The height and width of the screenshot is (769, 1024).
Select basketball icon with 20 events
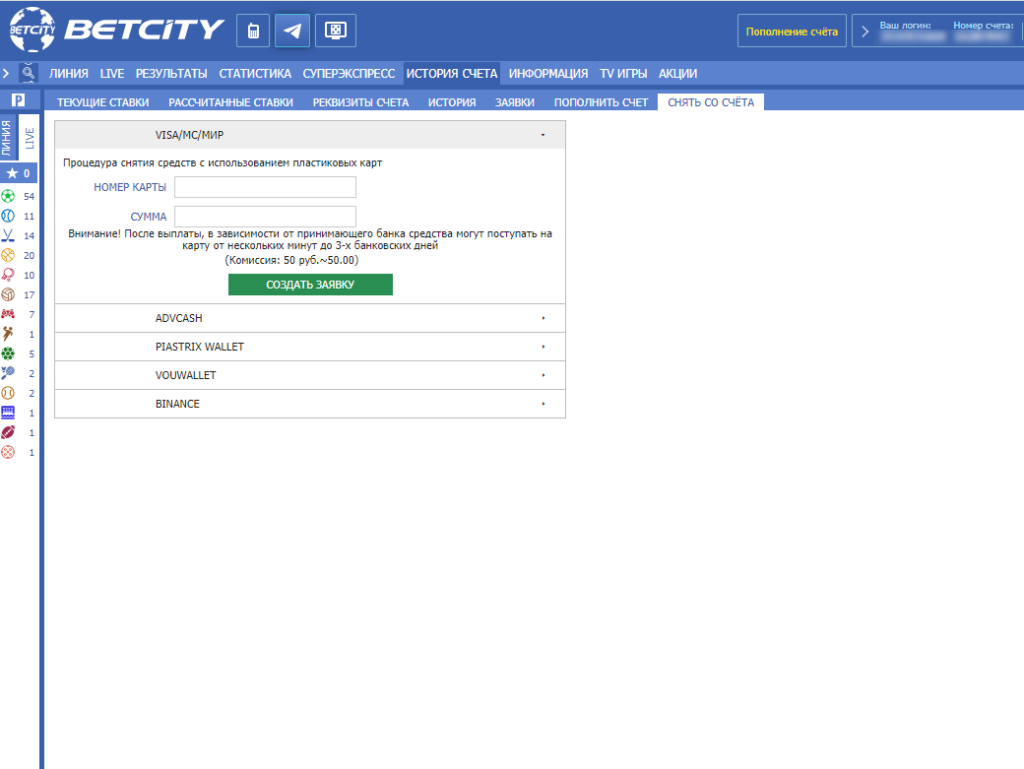8,255
